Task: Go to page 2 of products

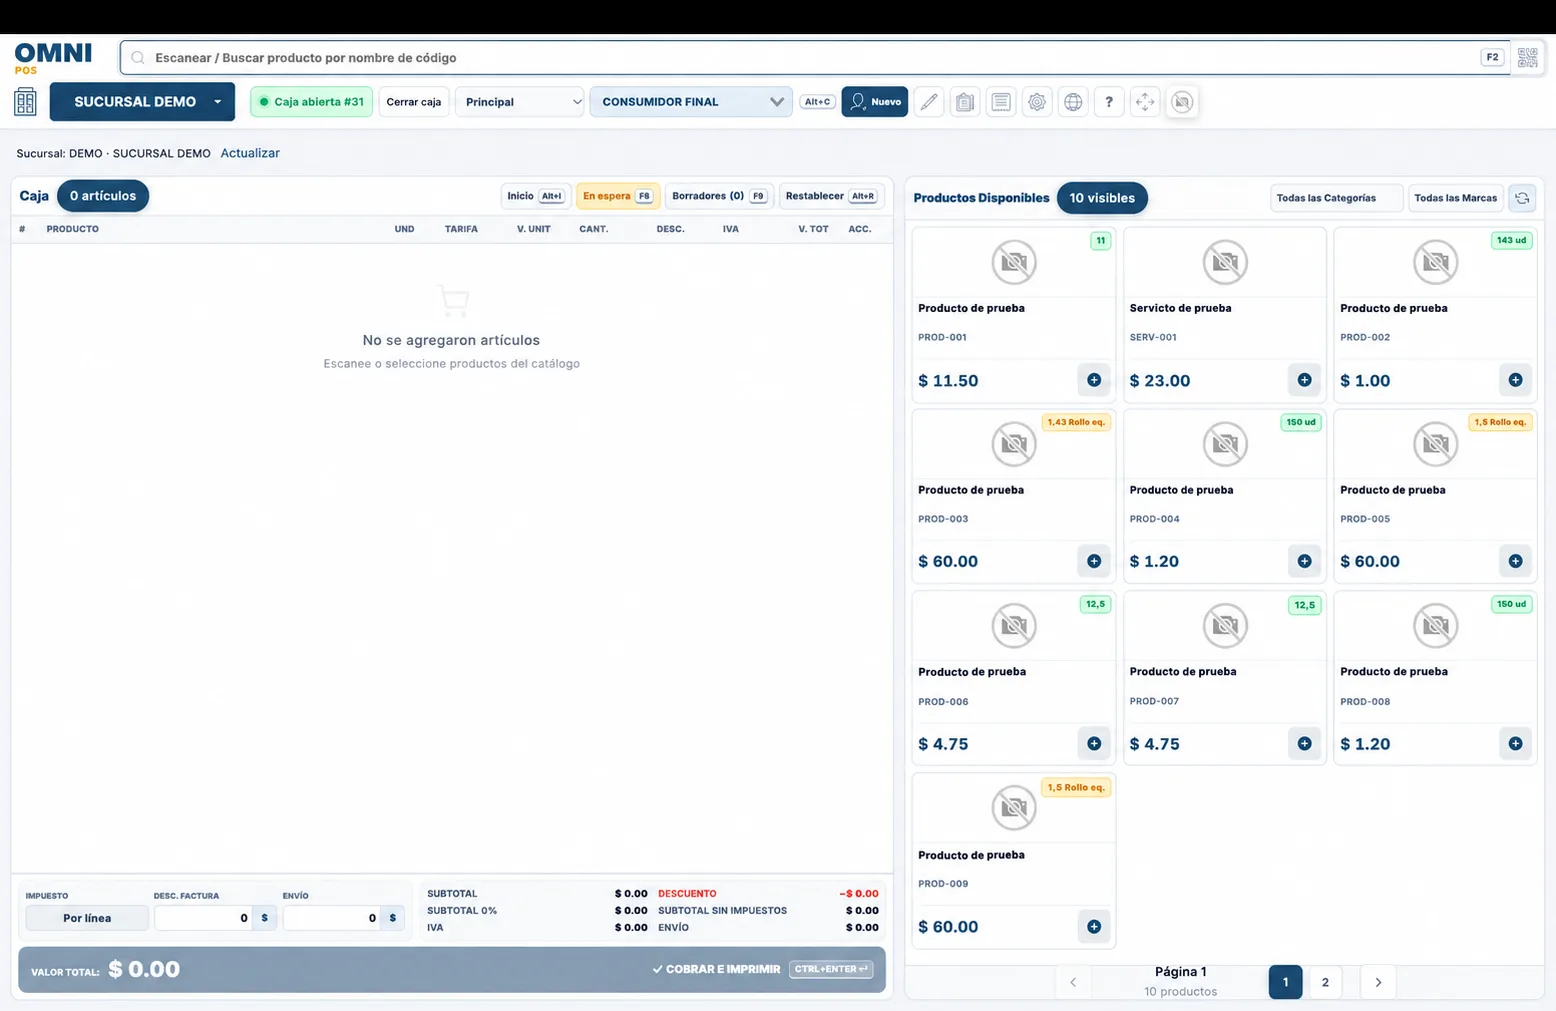Action: pos(1325,982)
